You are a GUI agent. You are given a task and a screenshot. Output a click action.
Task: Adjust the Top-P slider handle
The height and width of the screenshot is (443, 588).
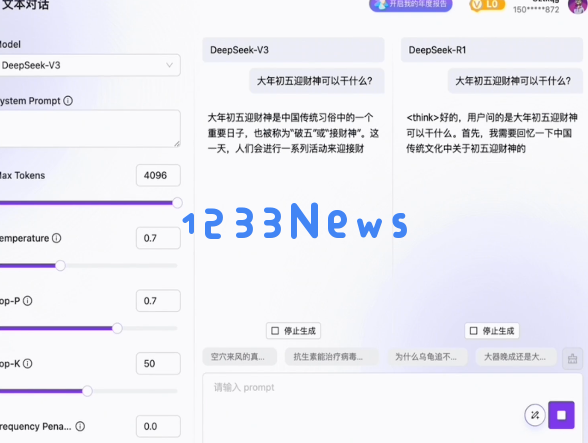117,328
